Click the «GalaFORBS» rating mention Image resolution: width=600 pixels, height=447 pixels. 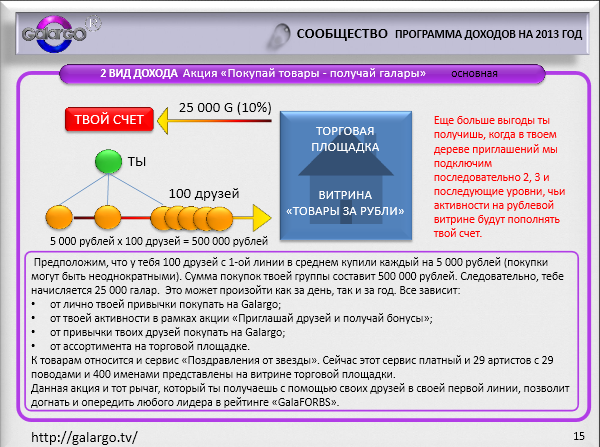[305, 402]
